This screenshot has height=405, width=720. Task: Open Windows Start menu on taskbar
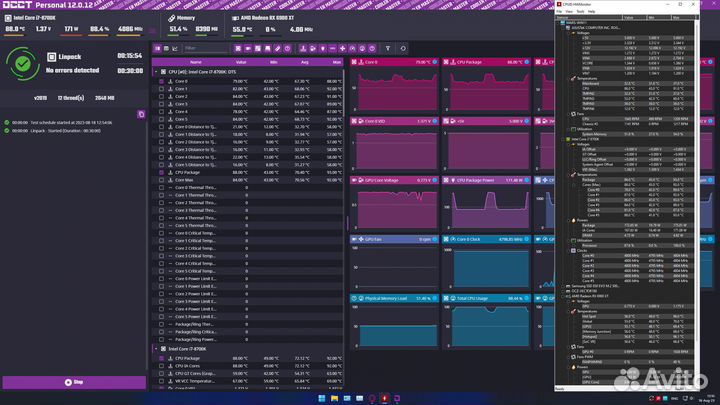(x=322, y=398)
